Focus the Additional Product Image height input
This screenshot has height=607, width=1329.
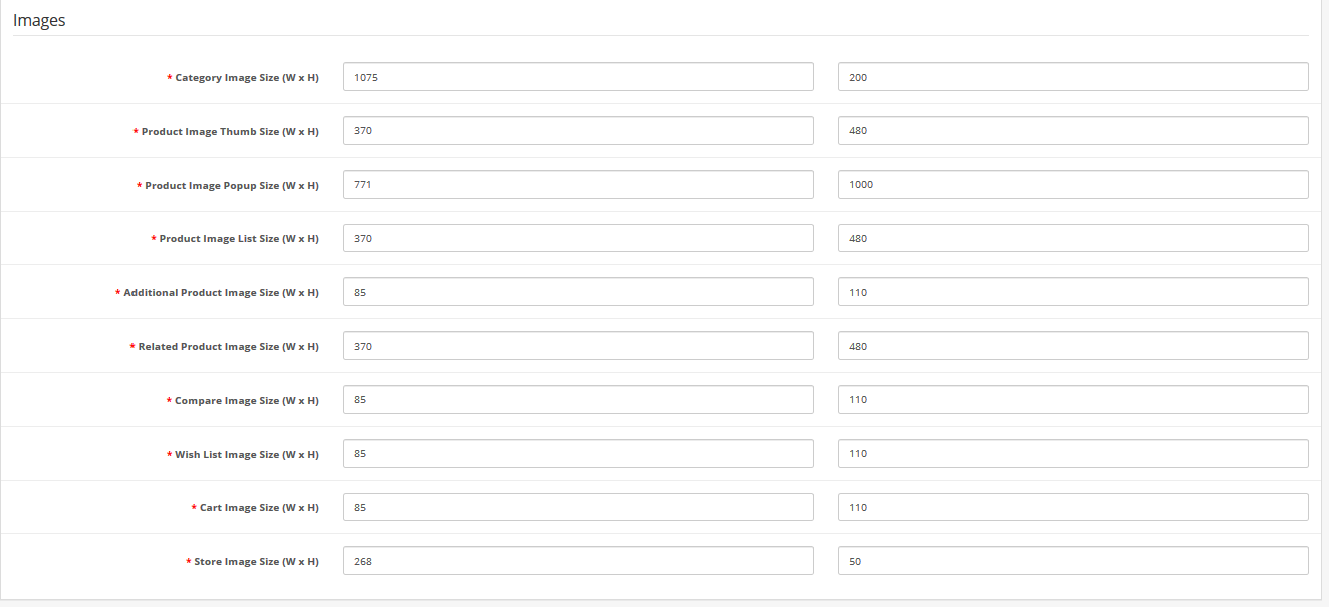coord(1073,292)
